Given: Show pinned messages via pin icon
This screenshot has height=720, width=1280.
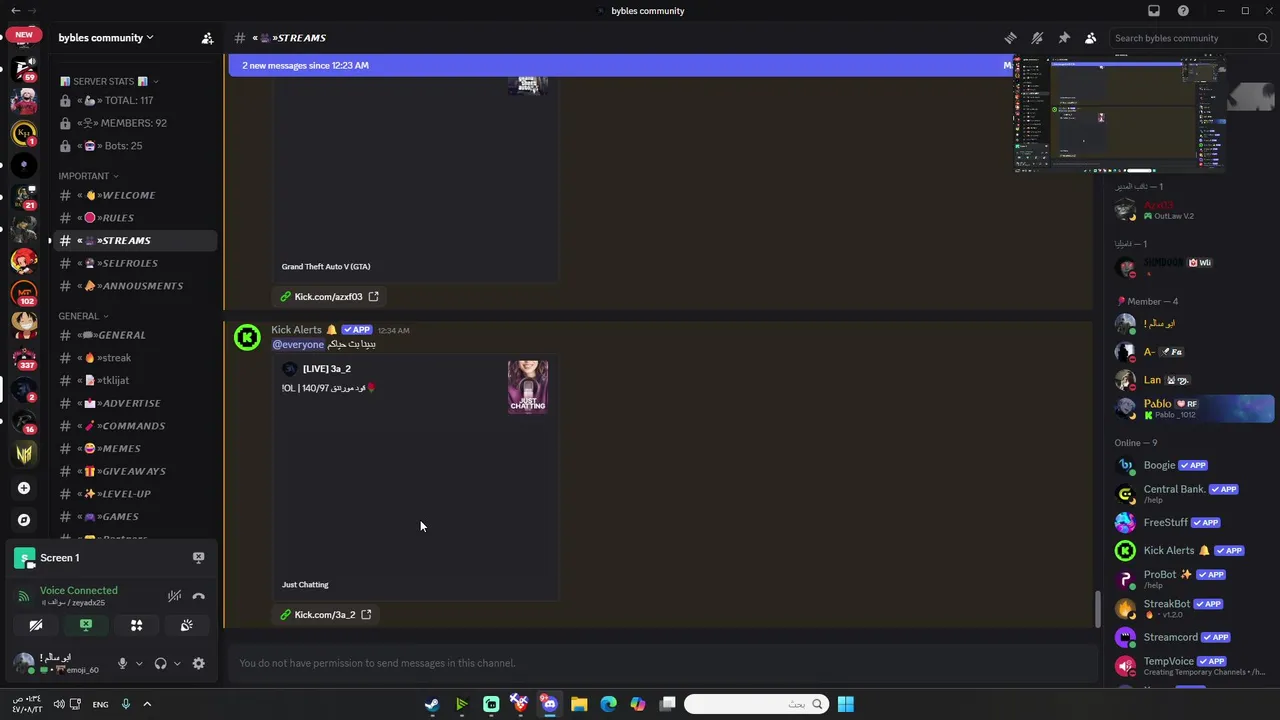Looking at the screenshot, I should click(1064, 38).
